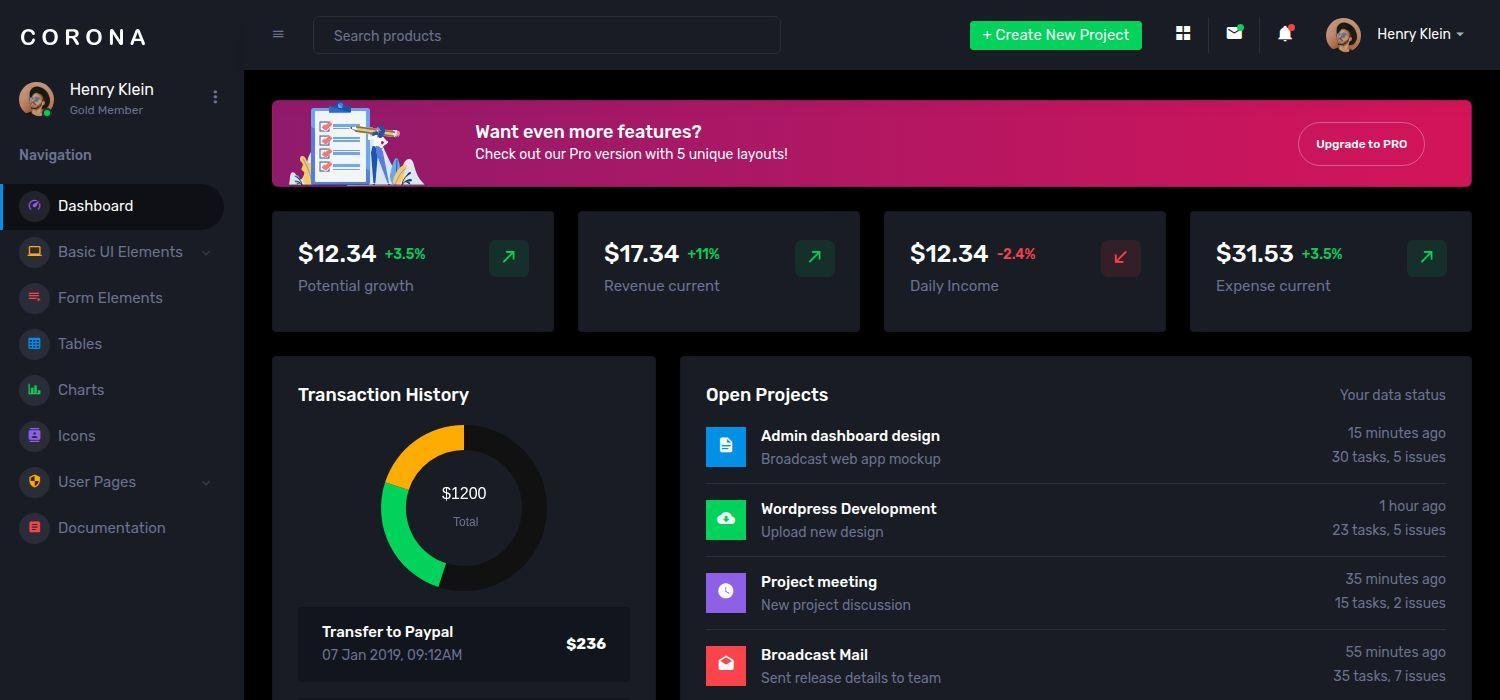
Task: Click the $236 transaction amount
Action: pyautogui.click(x=586, y=644)
